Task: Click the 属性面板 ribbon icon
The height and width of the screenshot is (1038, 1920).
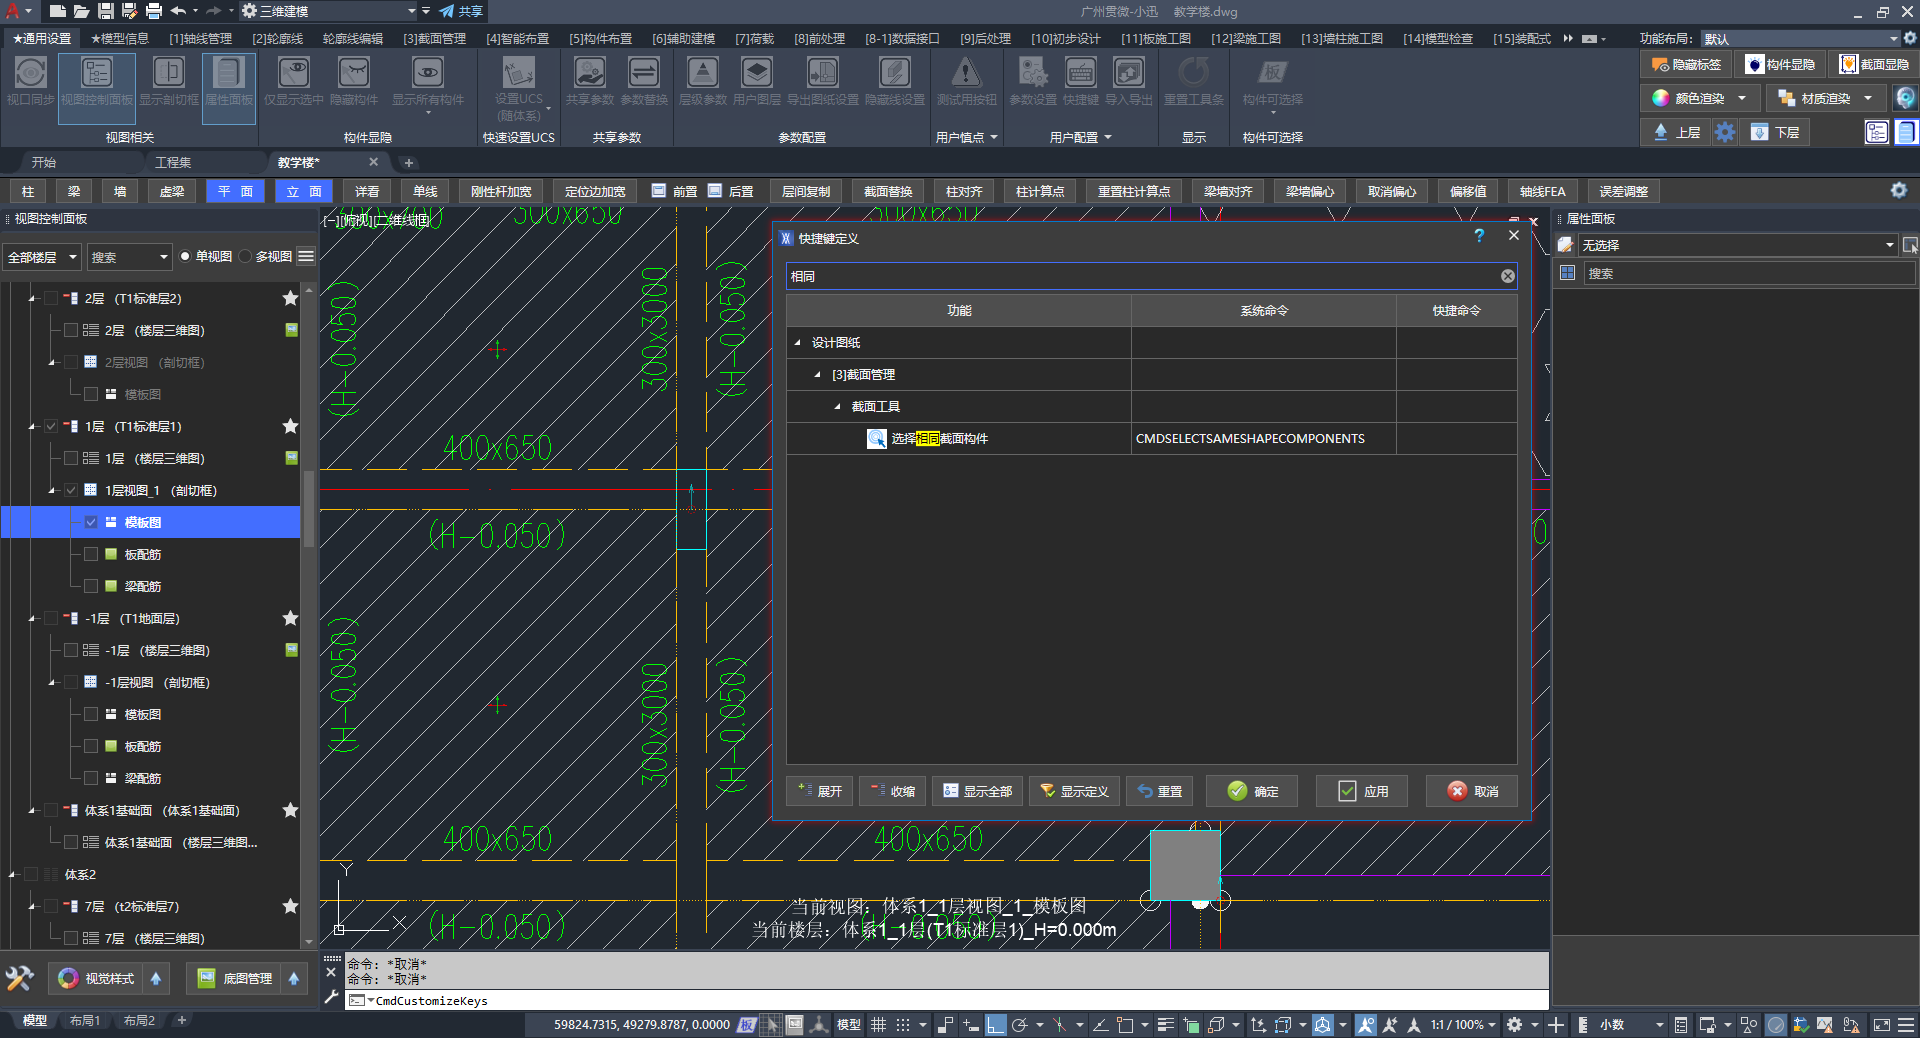Action: coord(228,74)
